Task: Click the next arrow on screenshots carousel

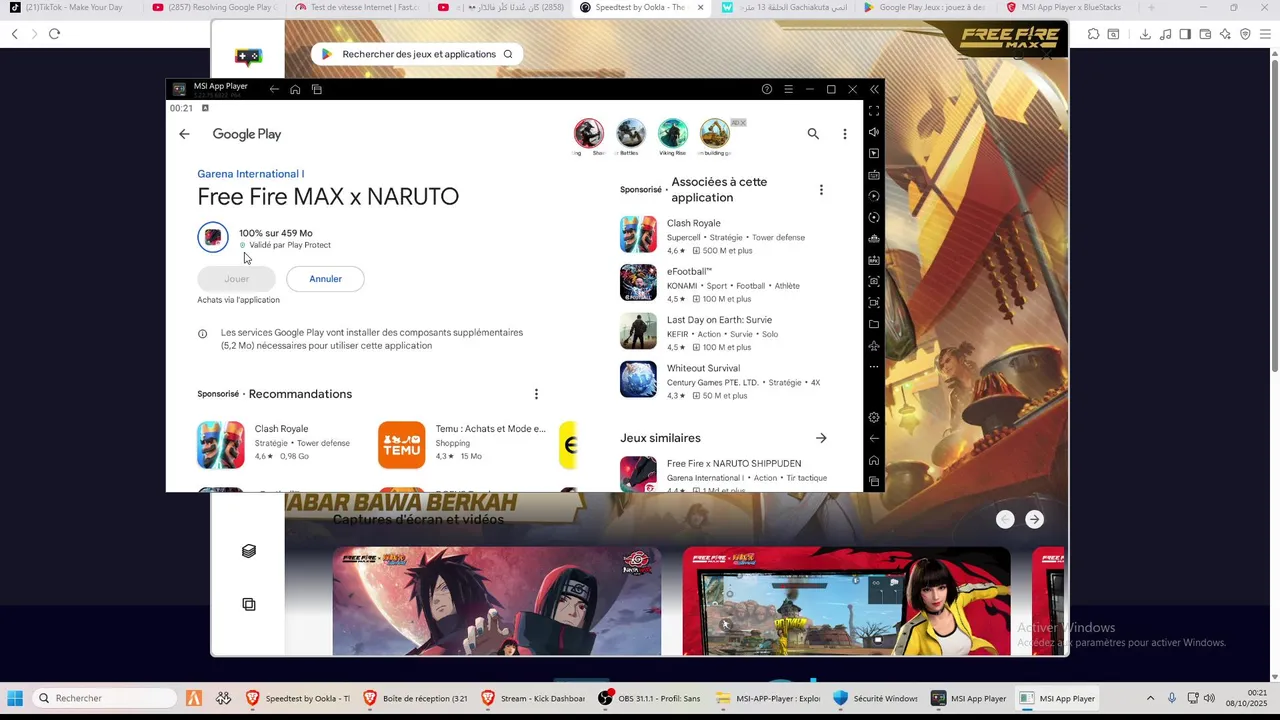Action: pyautogui.click(x=1034, y=519)
